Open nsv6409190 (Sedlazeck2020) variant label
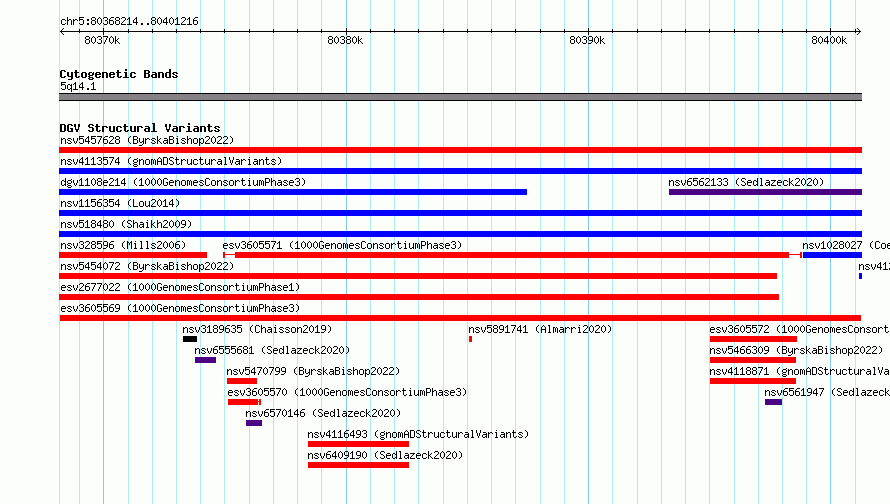The width and height of the screenshot is (890, 504). [385, 455]
